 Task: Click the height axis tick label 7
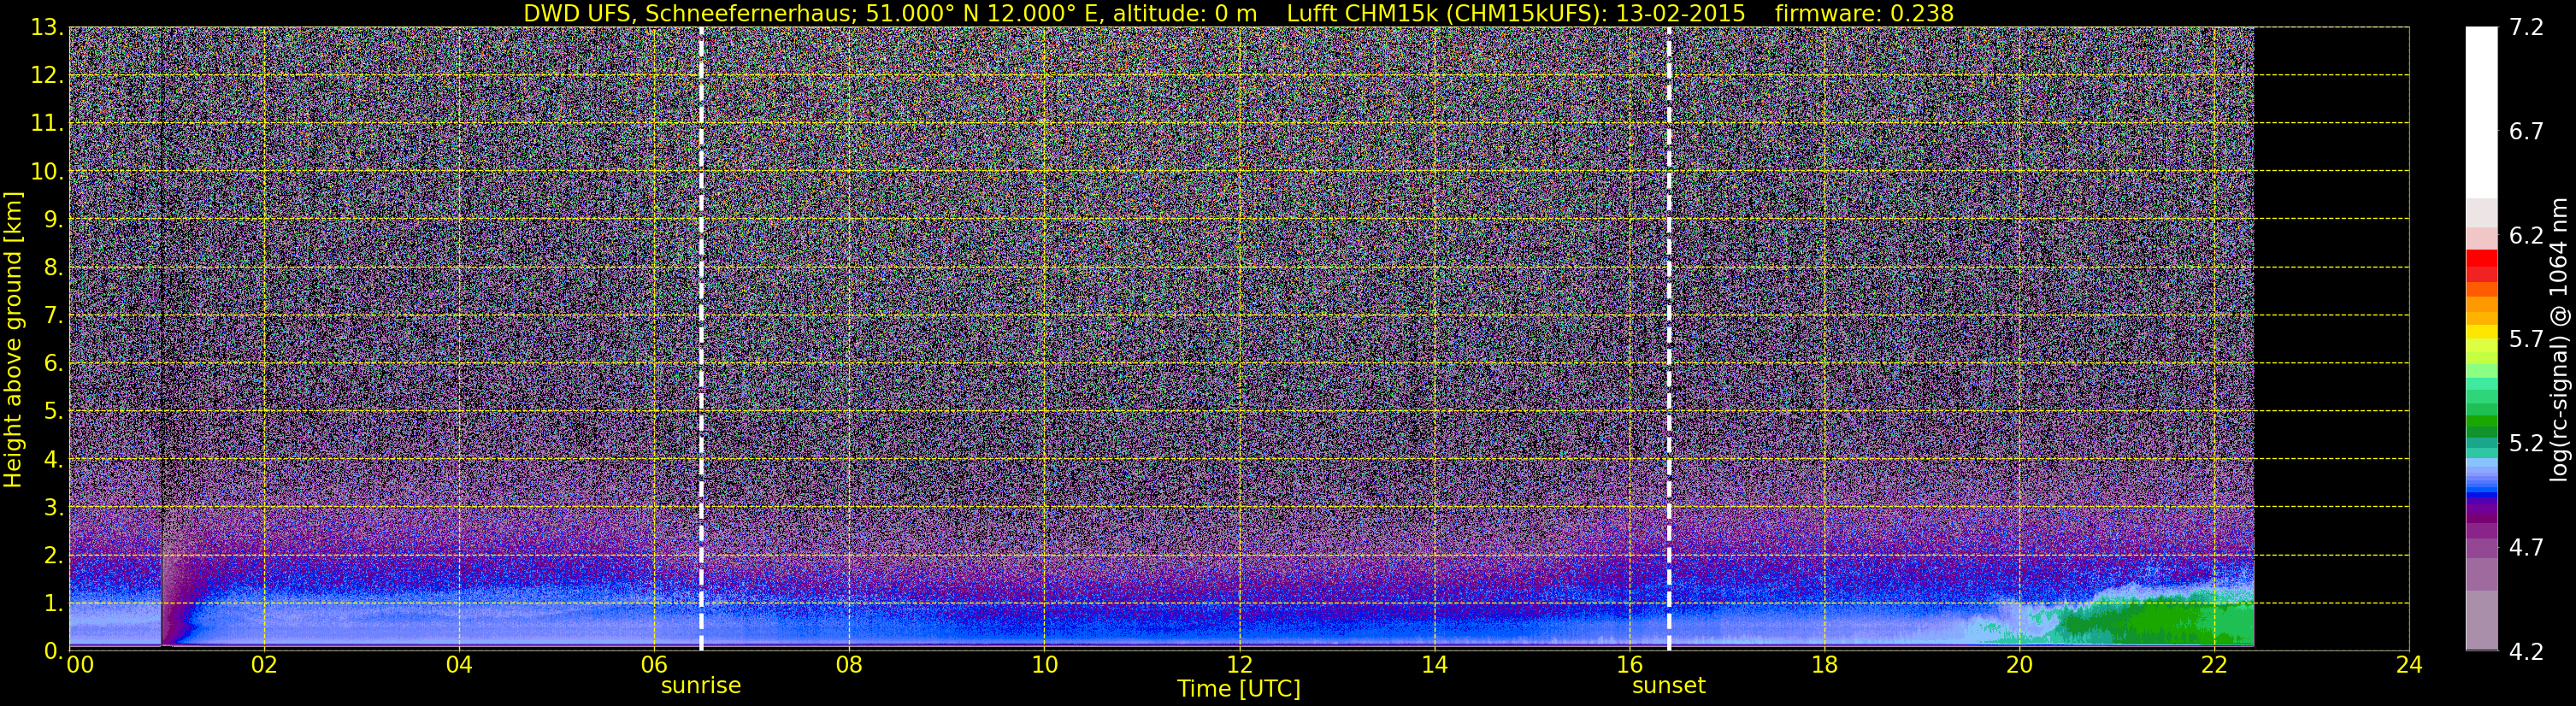[51, 316]
